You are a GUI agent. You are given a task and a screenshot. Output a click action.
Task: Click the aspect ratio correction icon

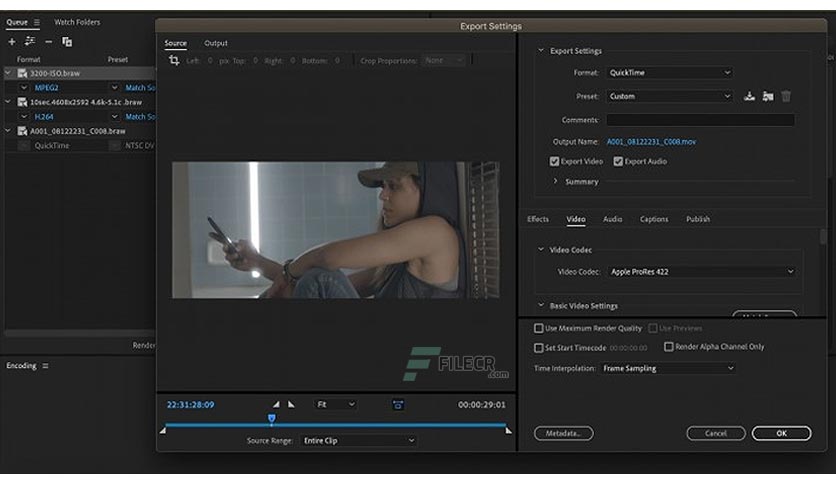[398, 405]
